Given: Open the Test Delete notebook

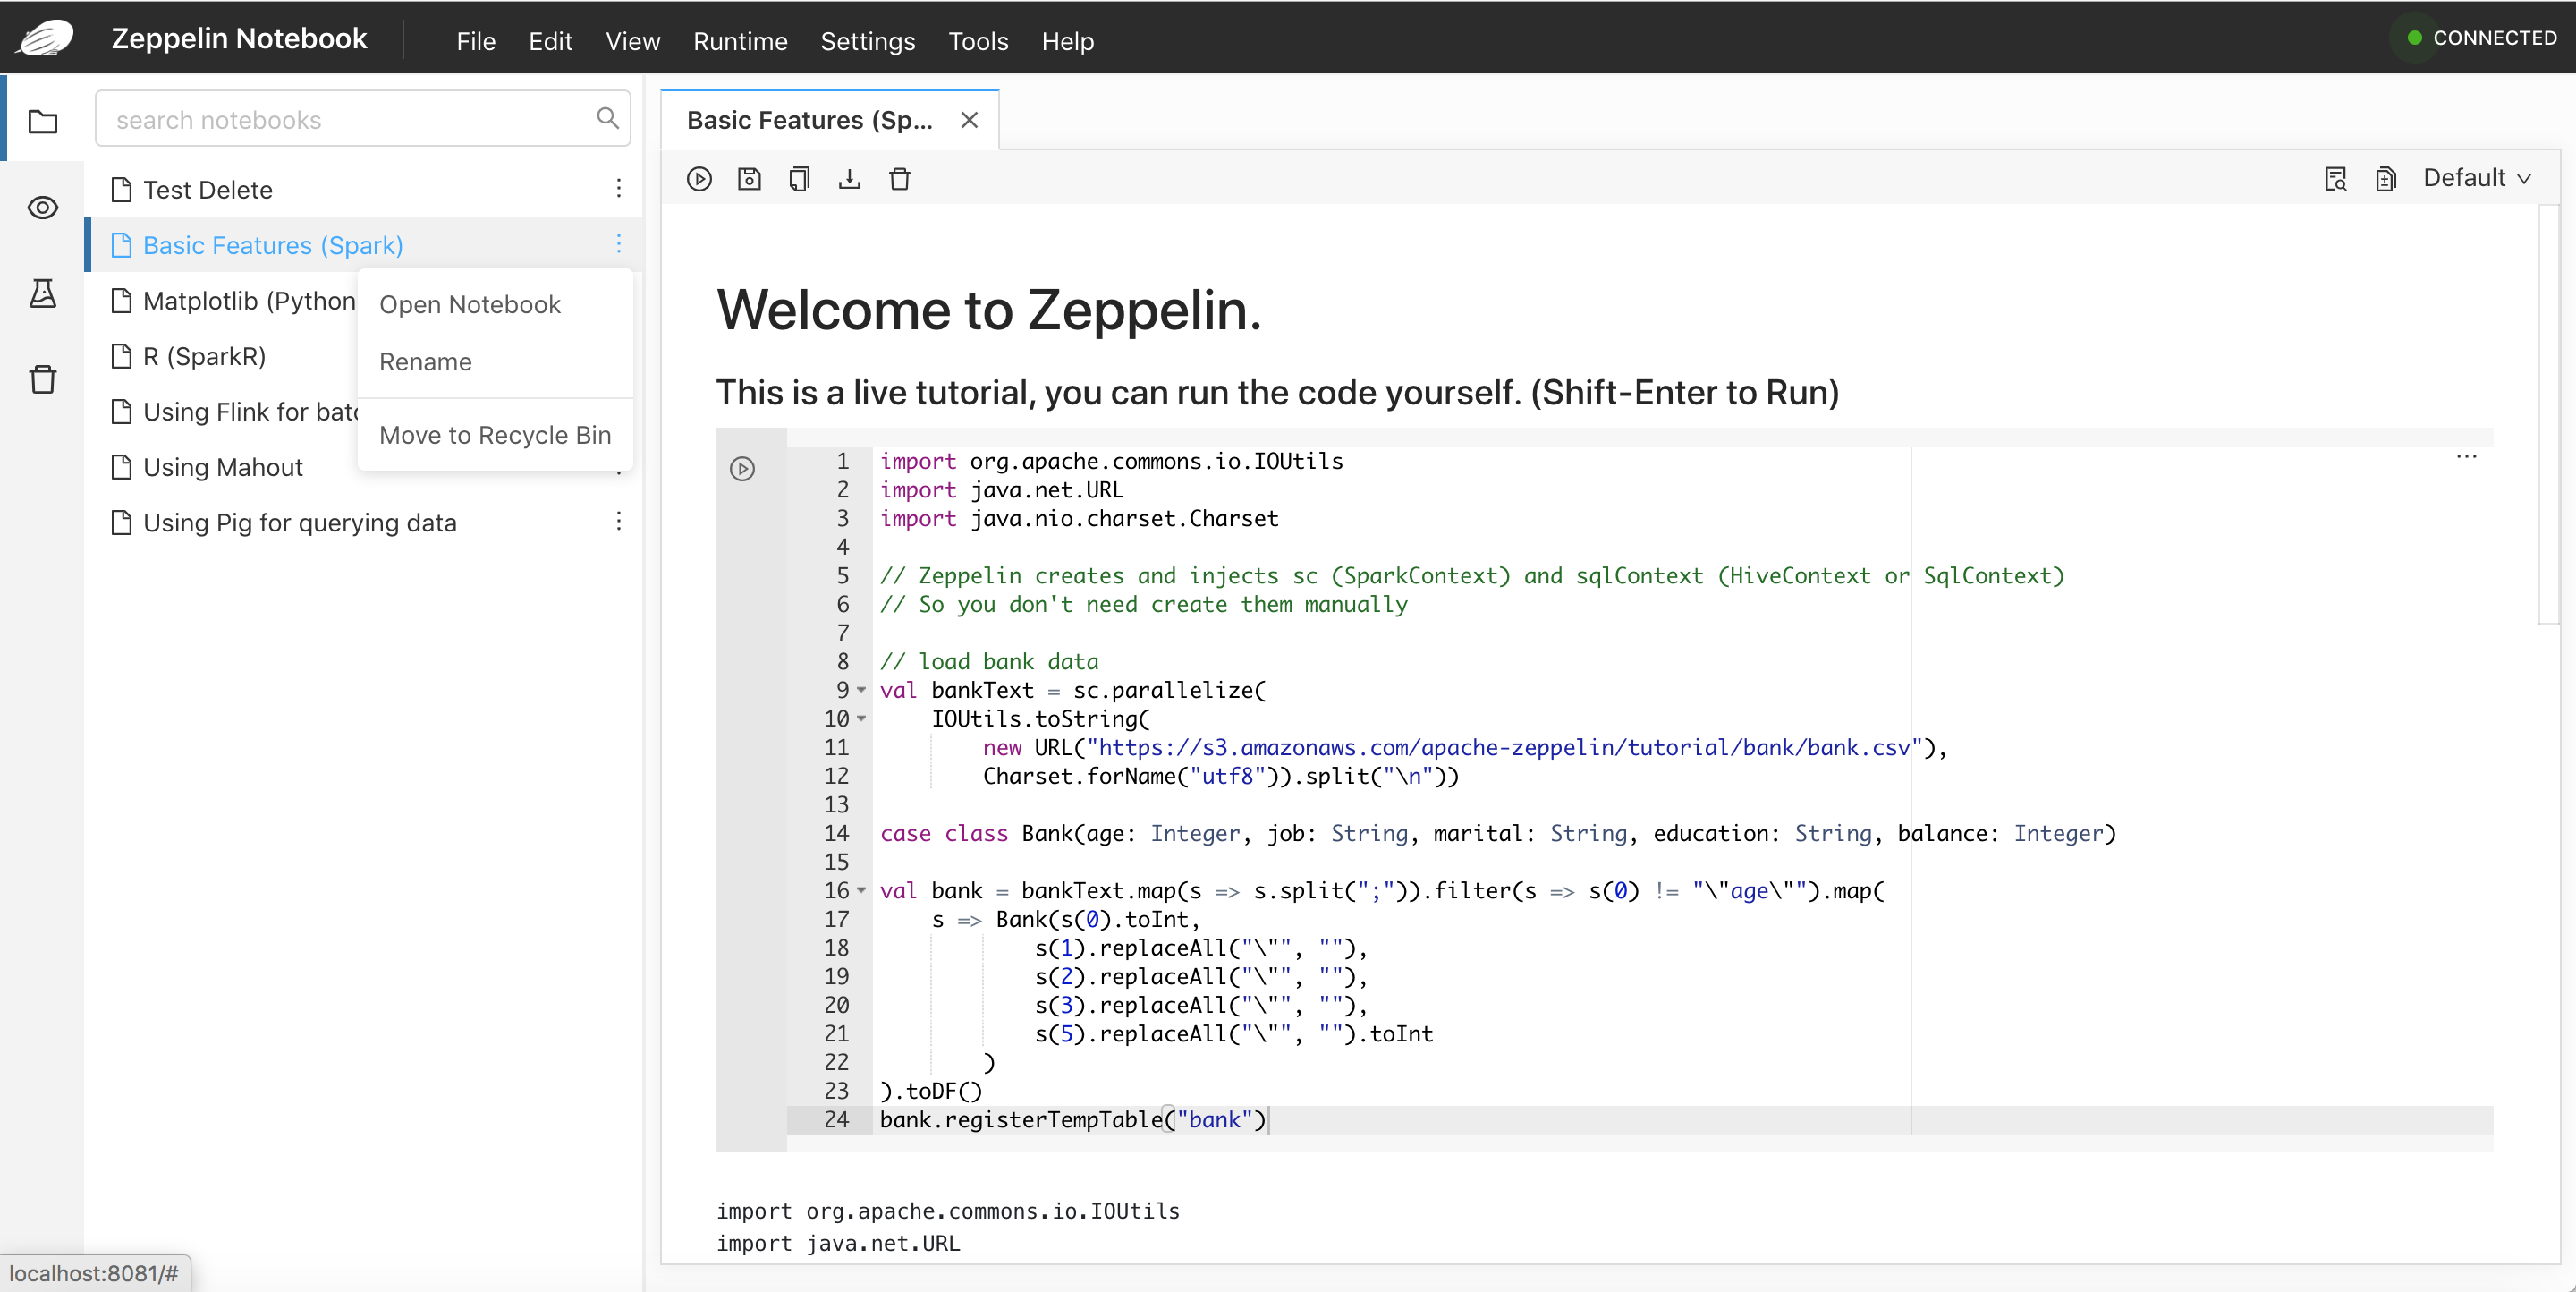Looking at the screenshot, I should click(207, 190).
